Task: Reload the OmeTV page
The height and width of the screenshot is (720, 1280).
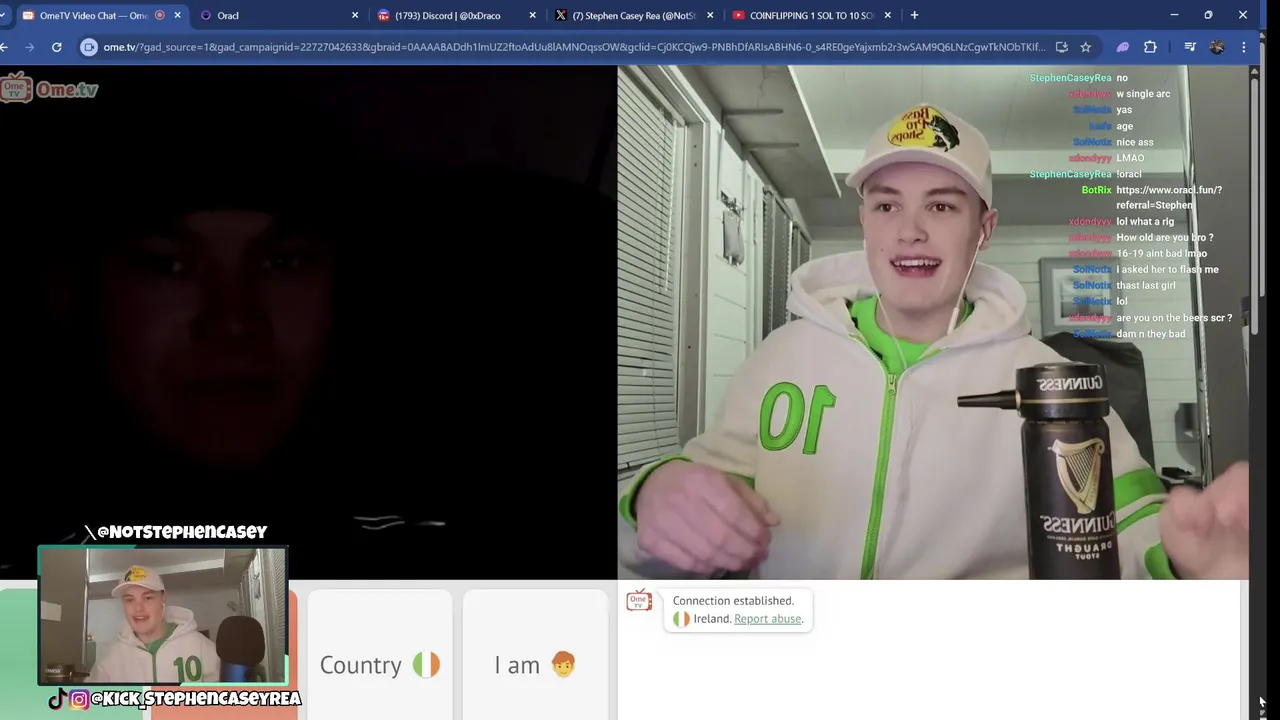Action: (57, 47)
